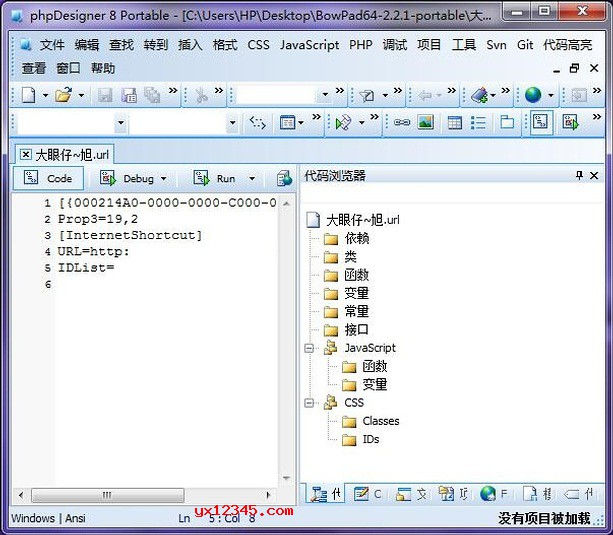
Task: Click the Cut scissors icon
Action: click(201, 95)
